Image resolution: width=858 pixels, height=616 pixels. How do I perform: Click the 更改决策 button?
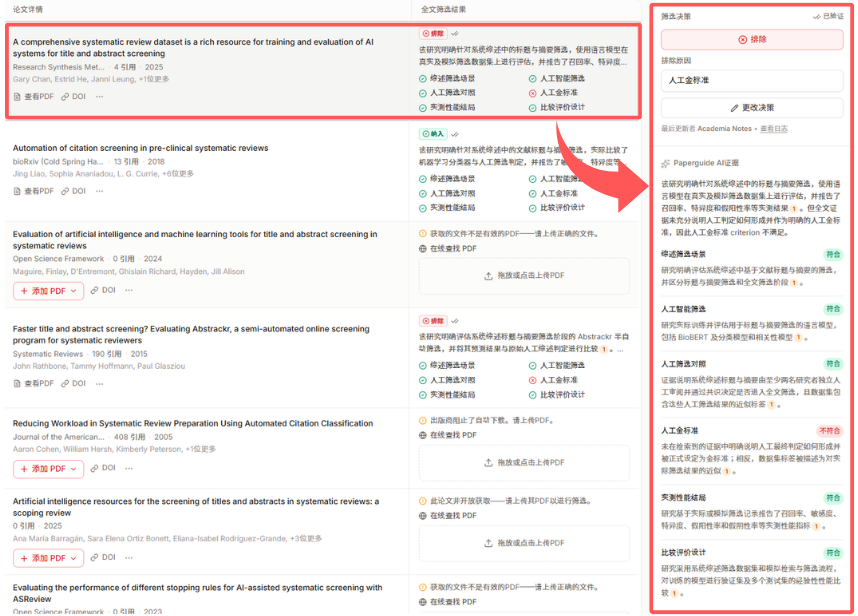pyautogui.click(x=752, y=108)
